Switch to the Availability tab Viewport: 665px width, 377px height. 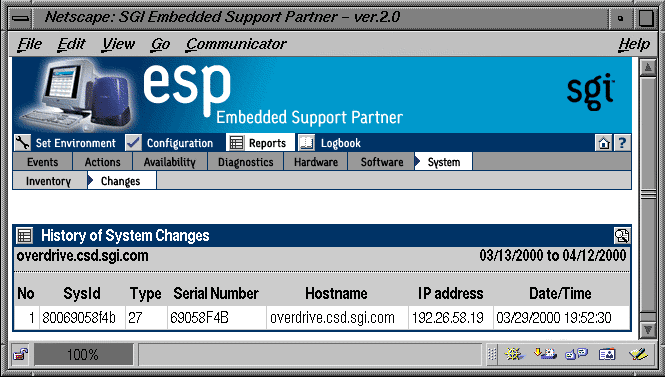170,162
